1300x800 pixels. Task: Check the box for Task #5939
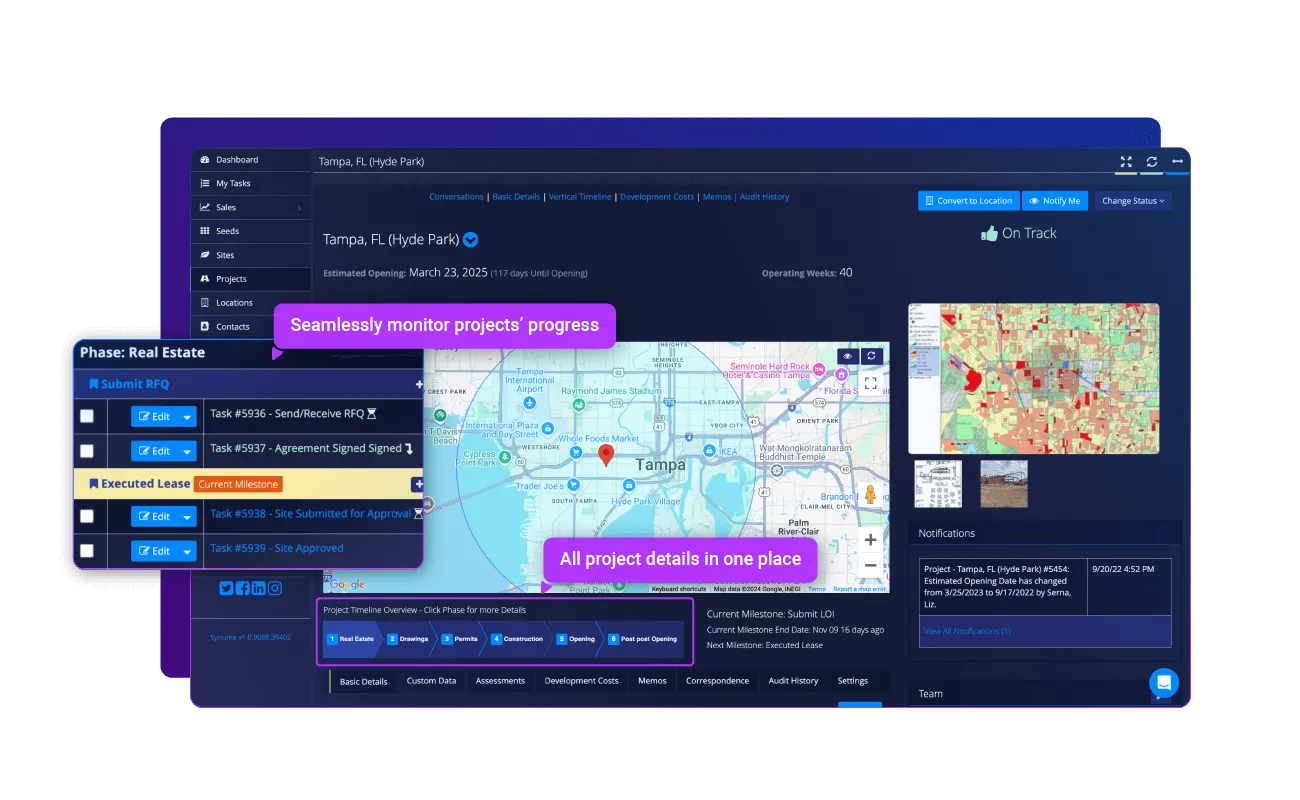[x=87, y=550]
